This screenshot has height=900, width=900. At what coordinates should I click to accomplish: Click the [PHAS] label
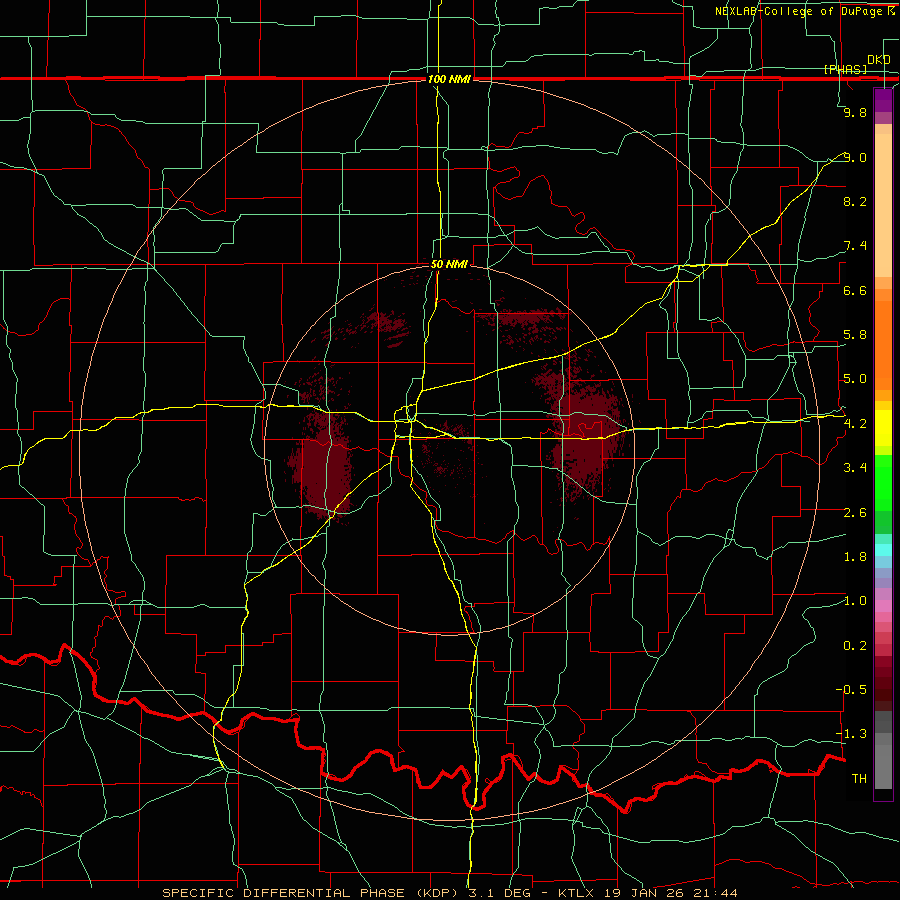point(845,69)
